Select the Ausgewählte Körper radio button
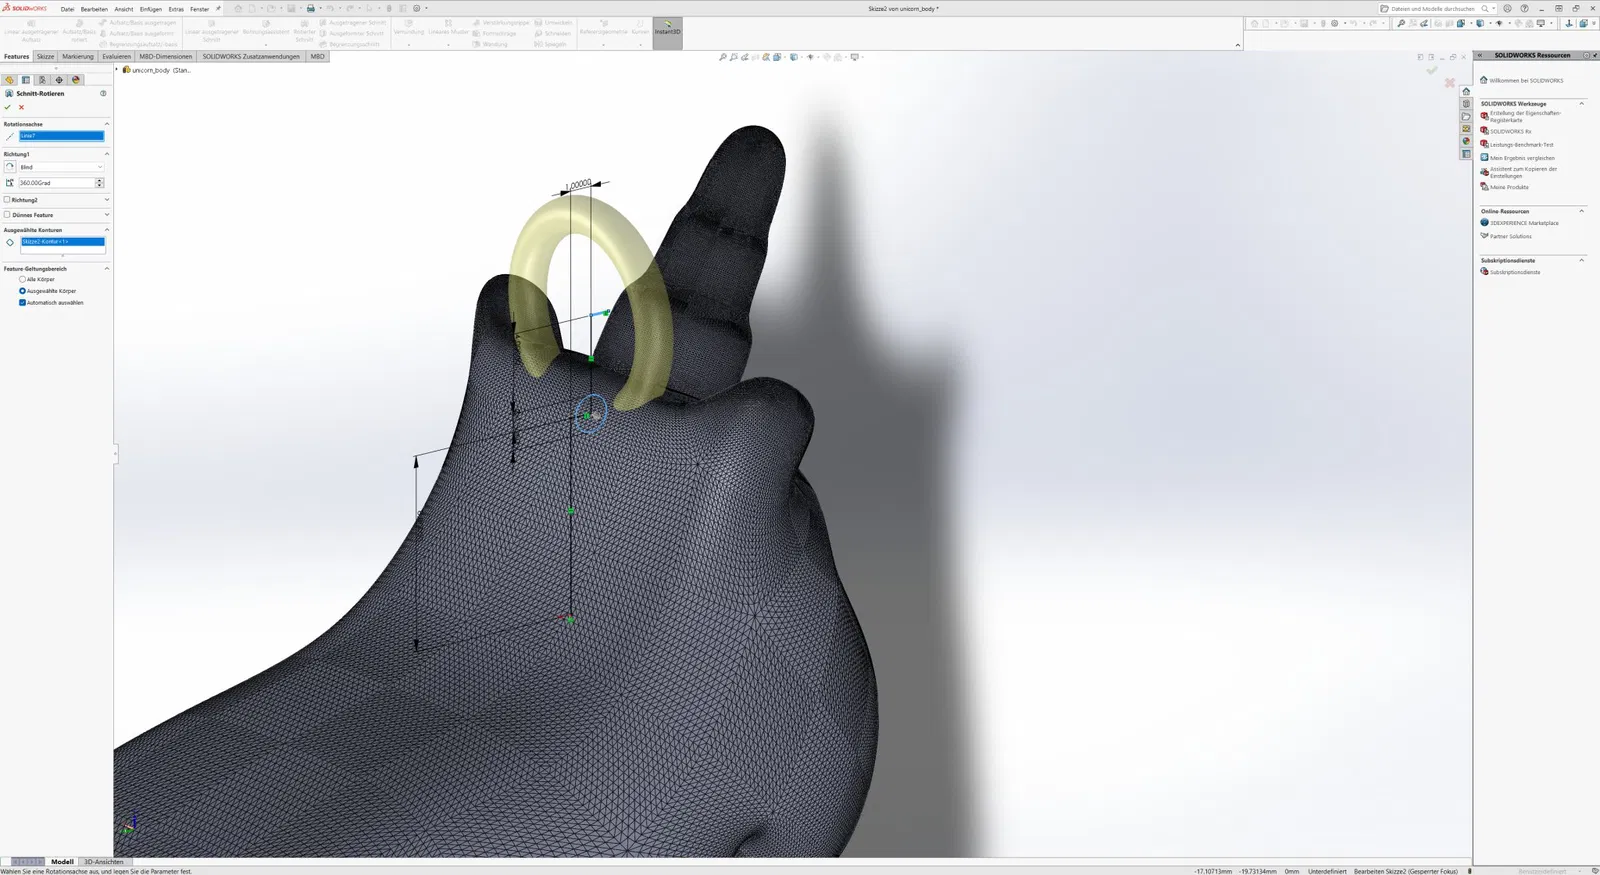 point(22,291)
